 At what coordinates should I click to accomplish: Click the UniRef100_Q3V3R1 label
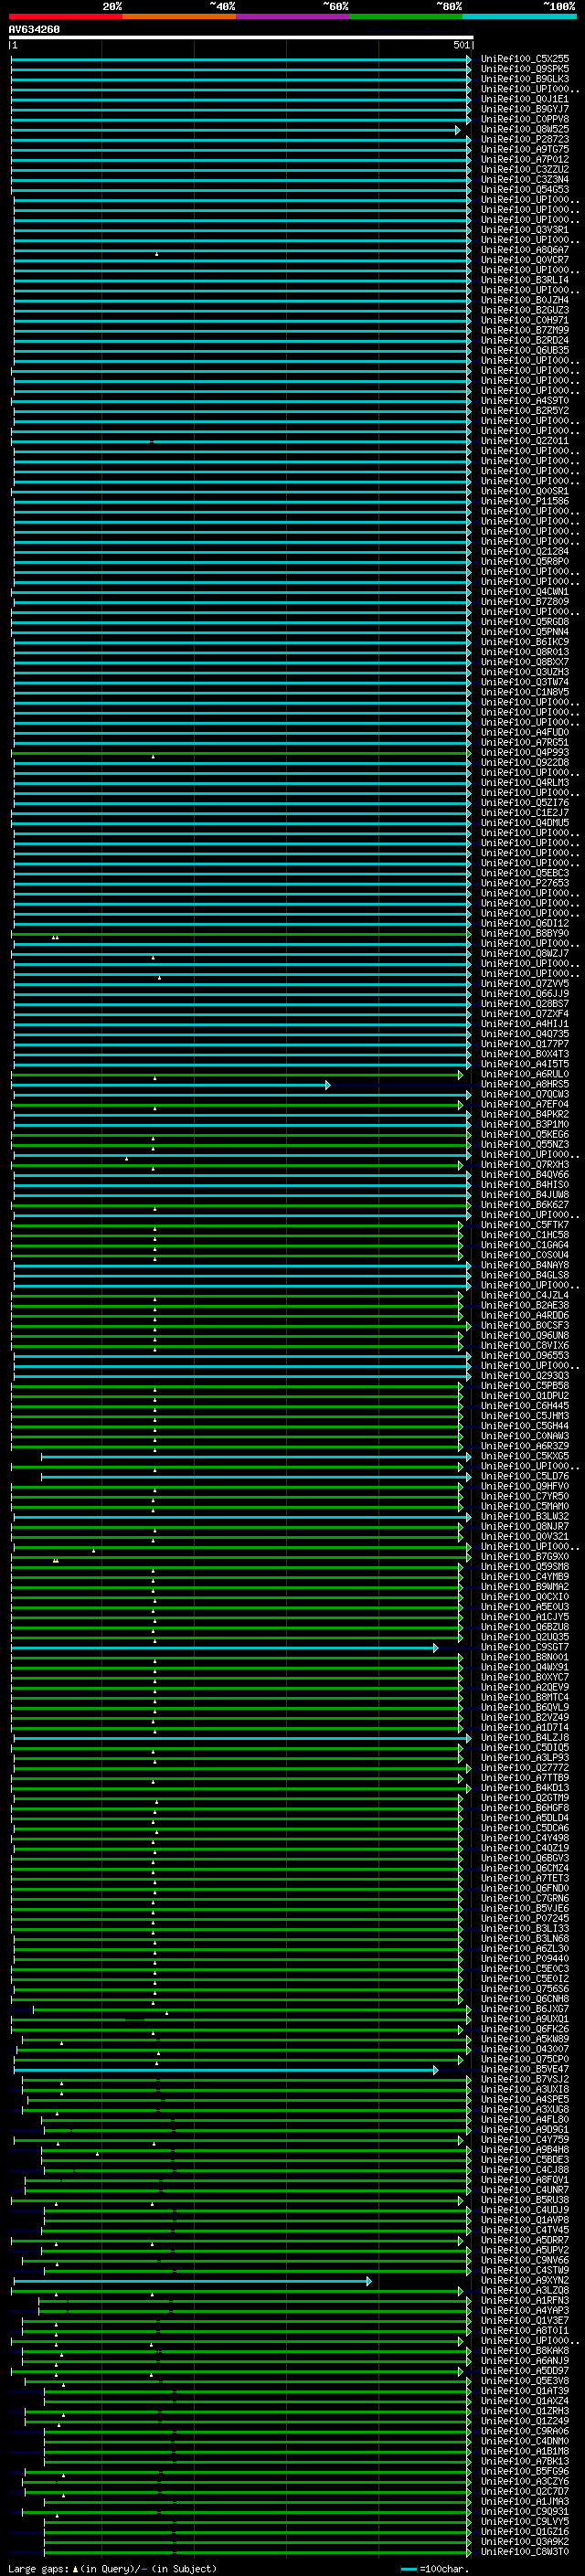pyautogui.click(x=525, y=230)
